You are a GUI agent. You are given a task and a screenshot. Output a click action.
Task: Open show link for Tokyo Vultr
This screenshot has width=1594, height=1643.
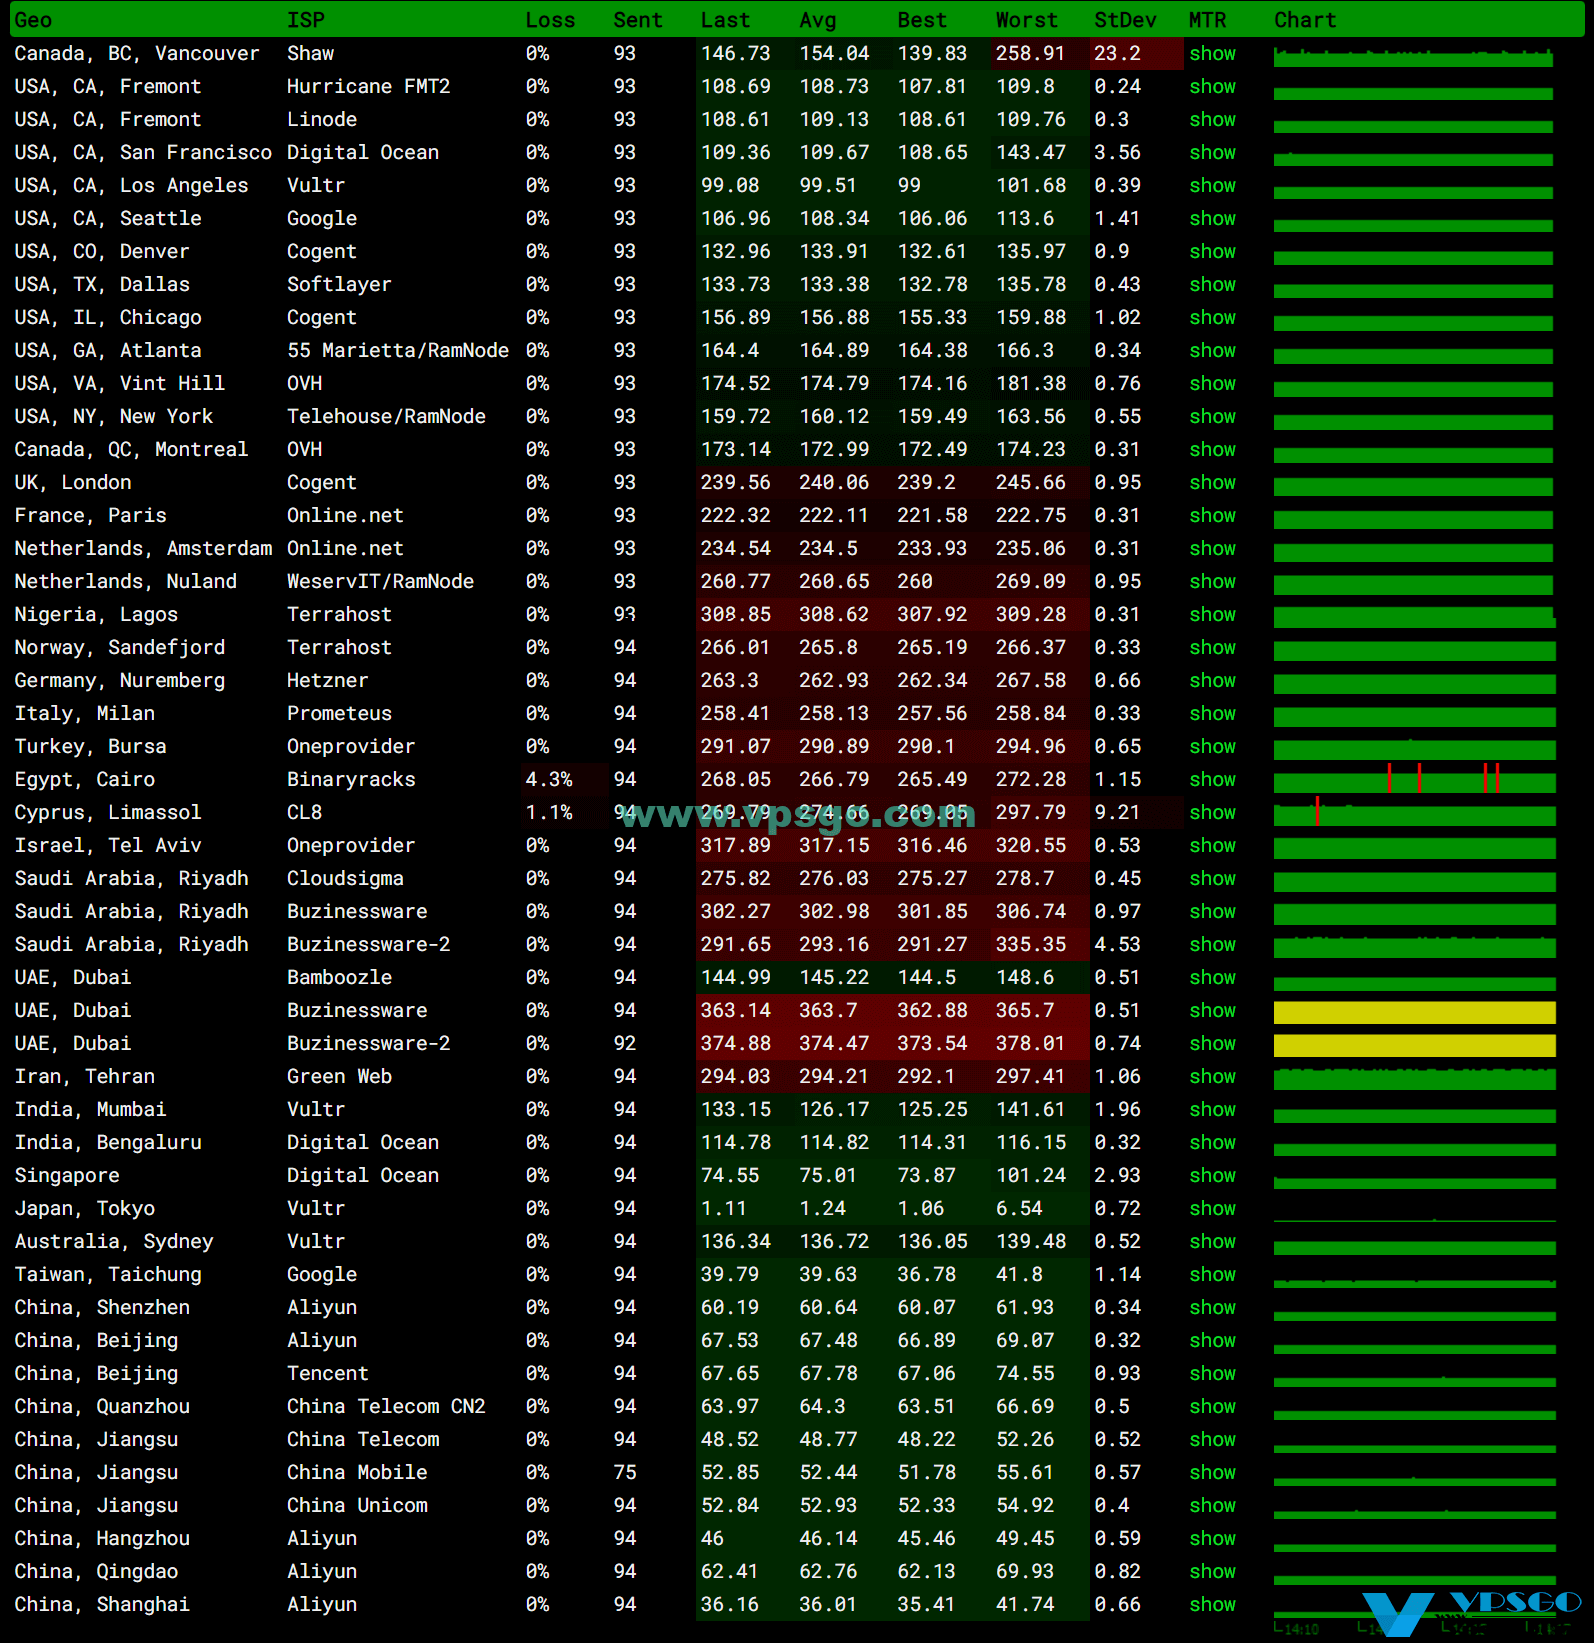click(x=1212, y=1209)
